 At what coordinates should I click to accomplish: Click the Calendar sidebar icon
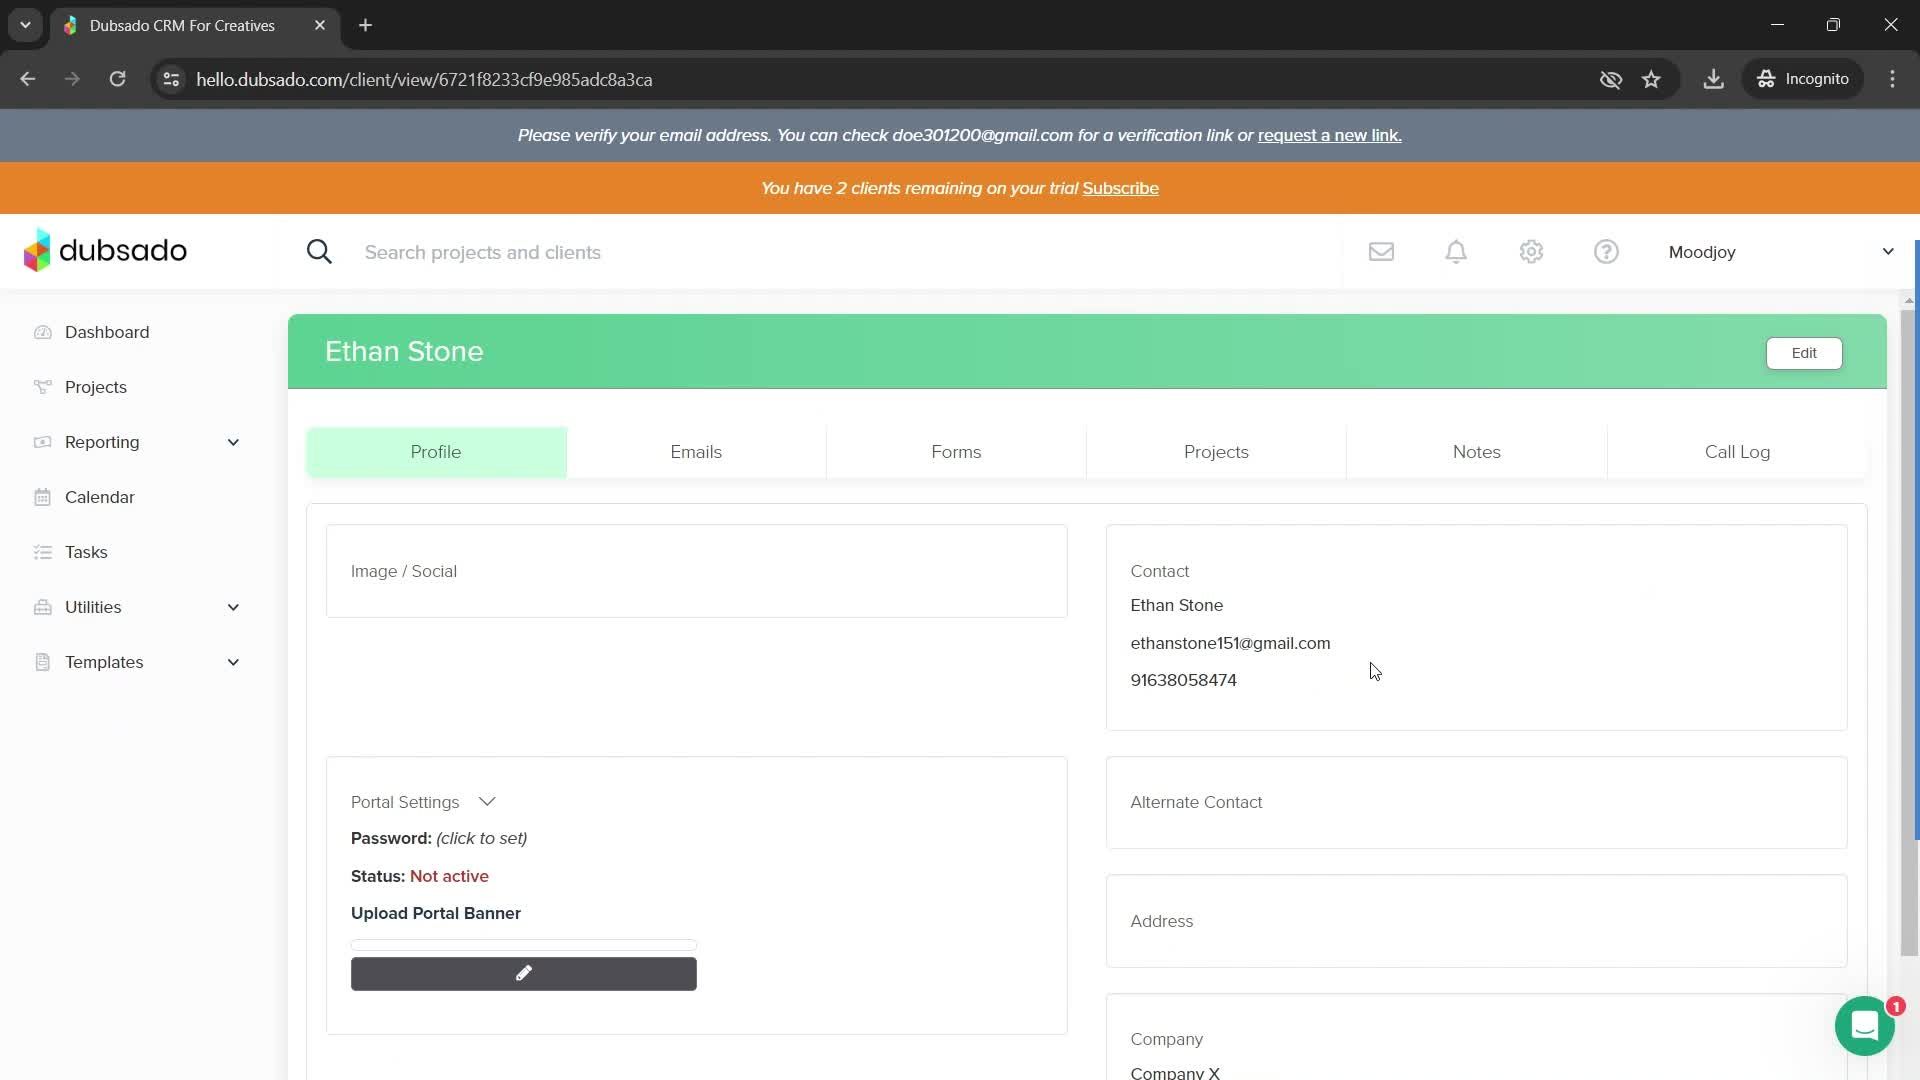tap(42, 497)
